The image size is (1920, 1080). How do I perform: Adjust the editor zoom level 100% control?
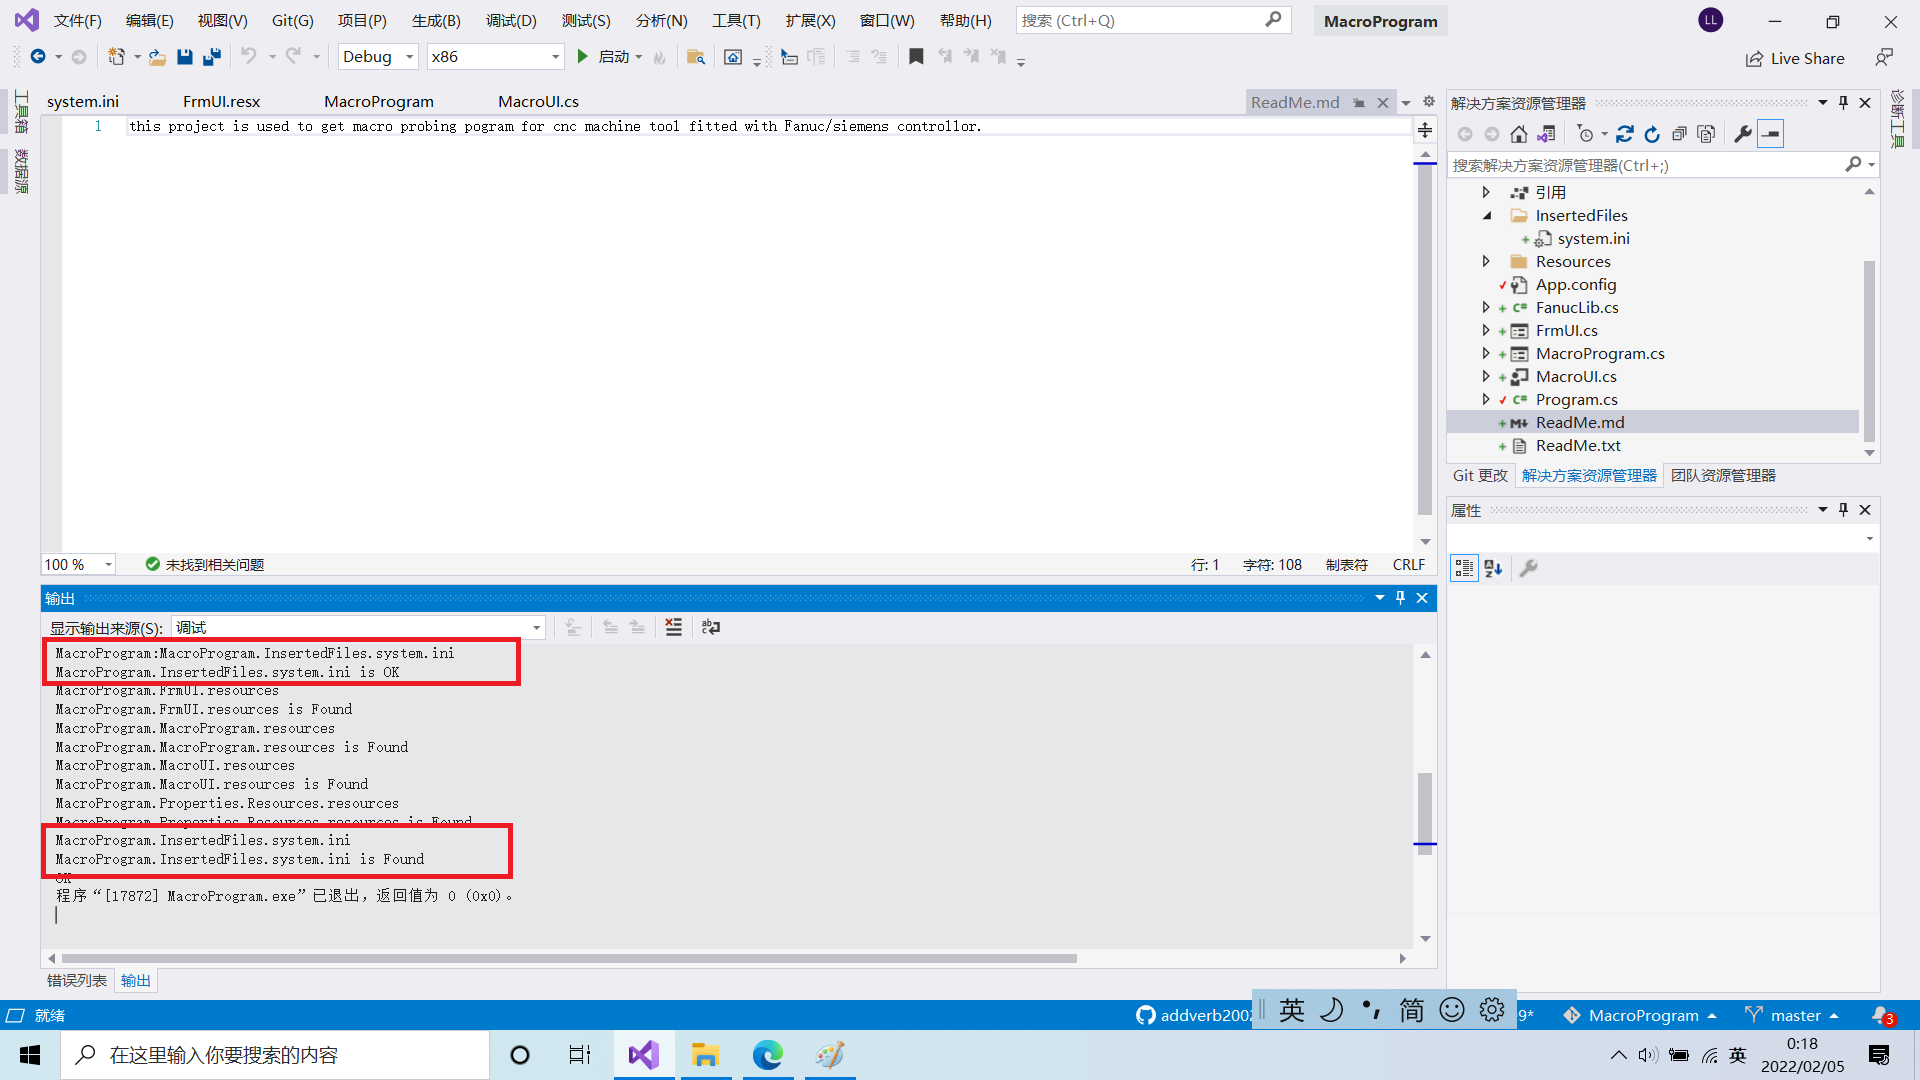pos(77,564)
